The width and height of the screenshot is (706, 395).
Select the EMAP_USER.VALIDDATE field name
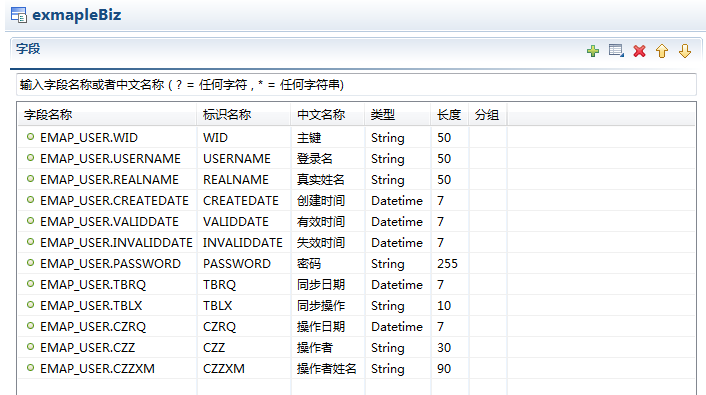click(109, 222)
